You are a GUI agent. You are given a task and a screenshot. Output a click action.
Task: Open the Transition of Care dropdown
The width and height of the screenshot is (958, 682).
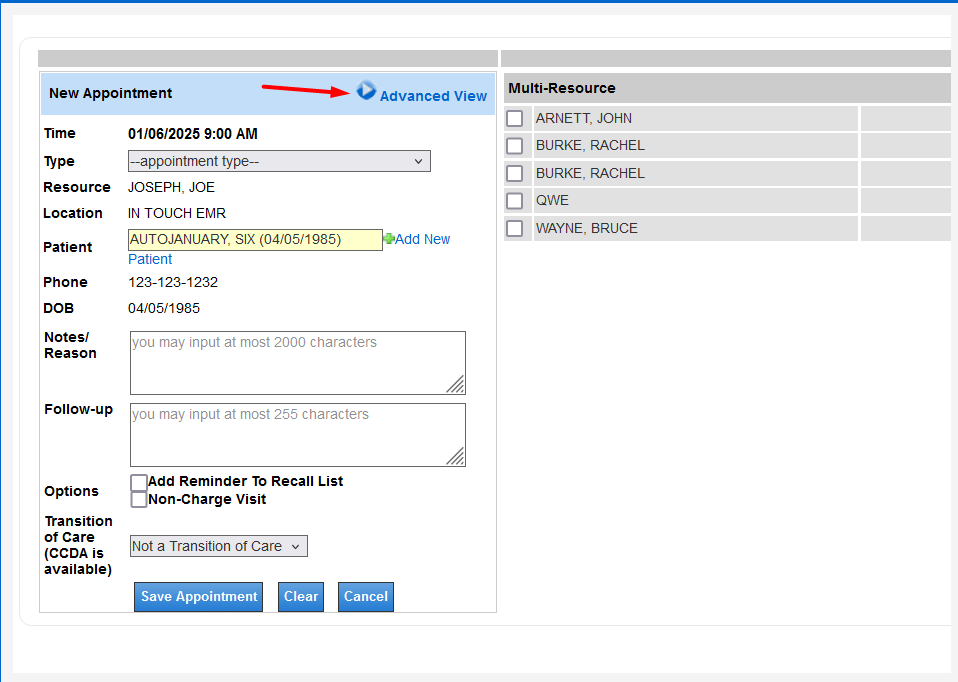[218, 546]
